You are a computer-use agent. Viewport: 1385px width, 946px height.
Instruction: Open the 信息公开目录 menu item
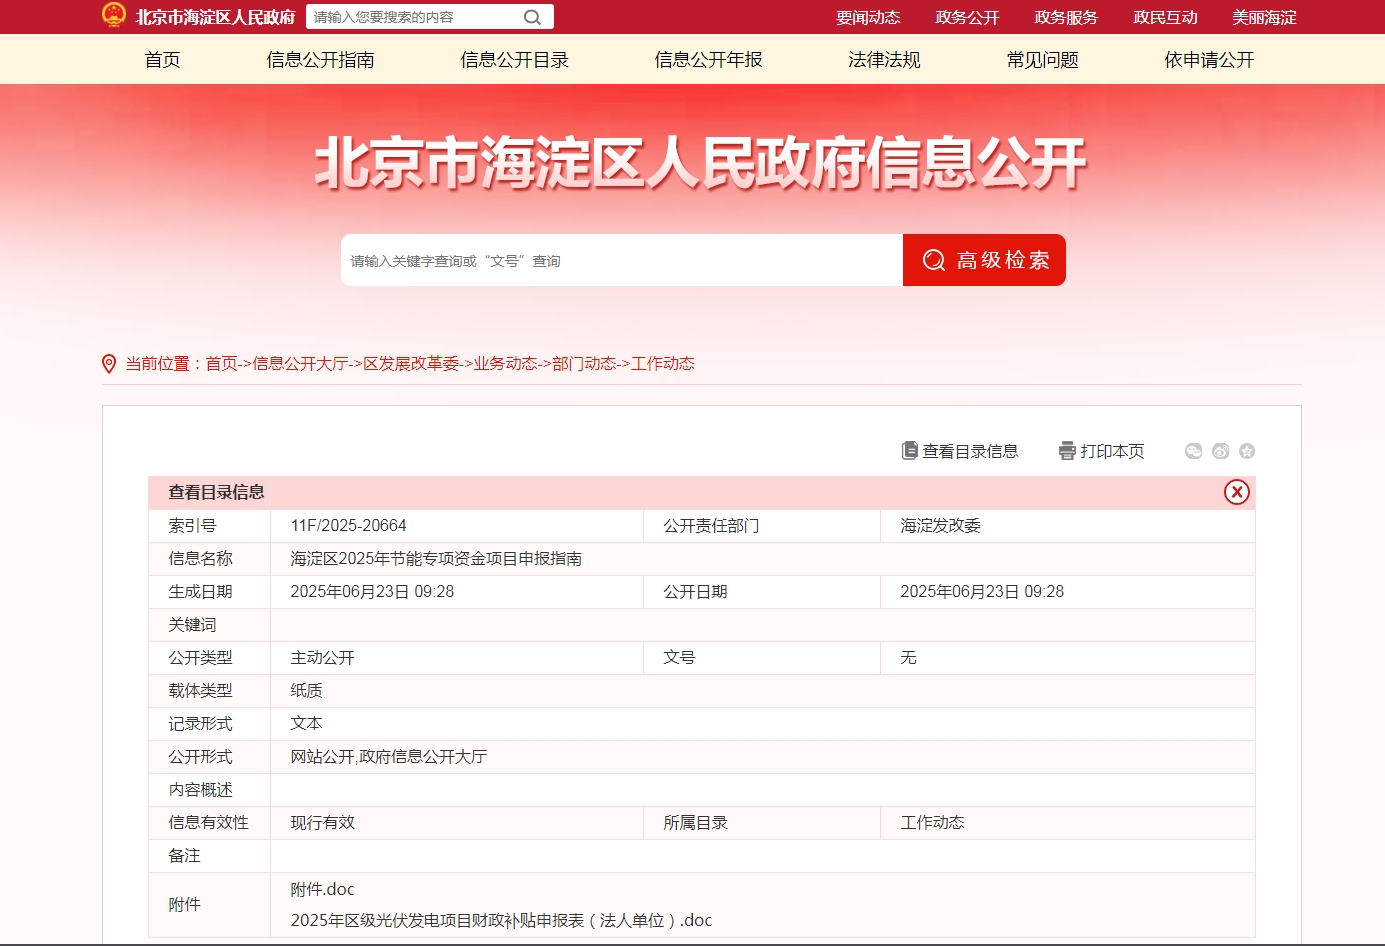(513, 60)
